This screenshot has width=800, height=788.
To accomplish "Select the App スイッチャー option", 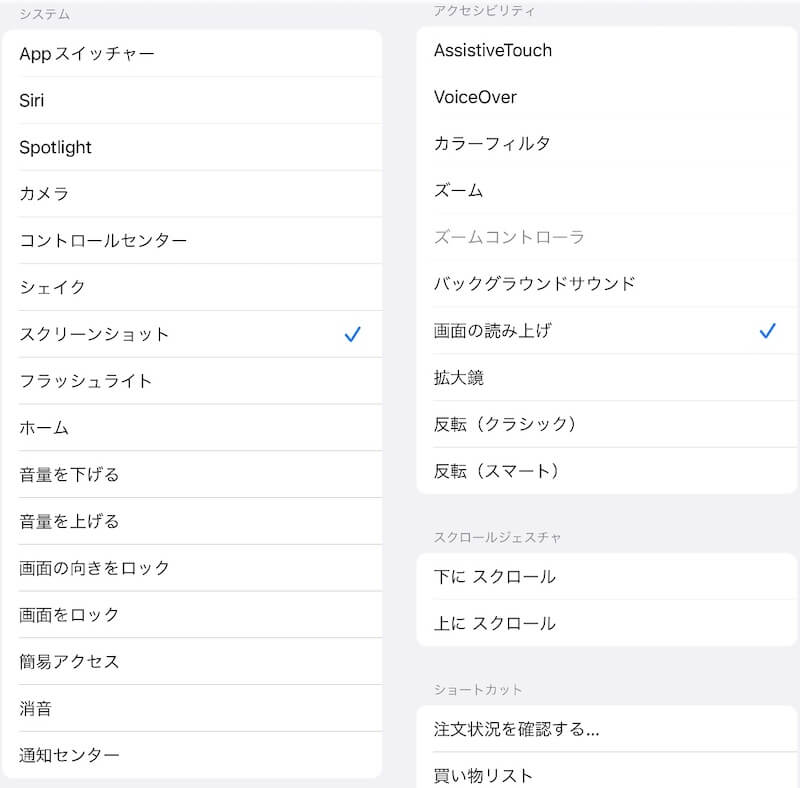I will pyautogui.click(x=192, y=54).
